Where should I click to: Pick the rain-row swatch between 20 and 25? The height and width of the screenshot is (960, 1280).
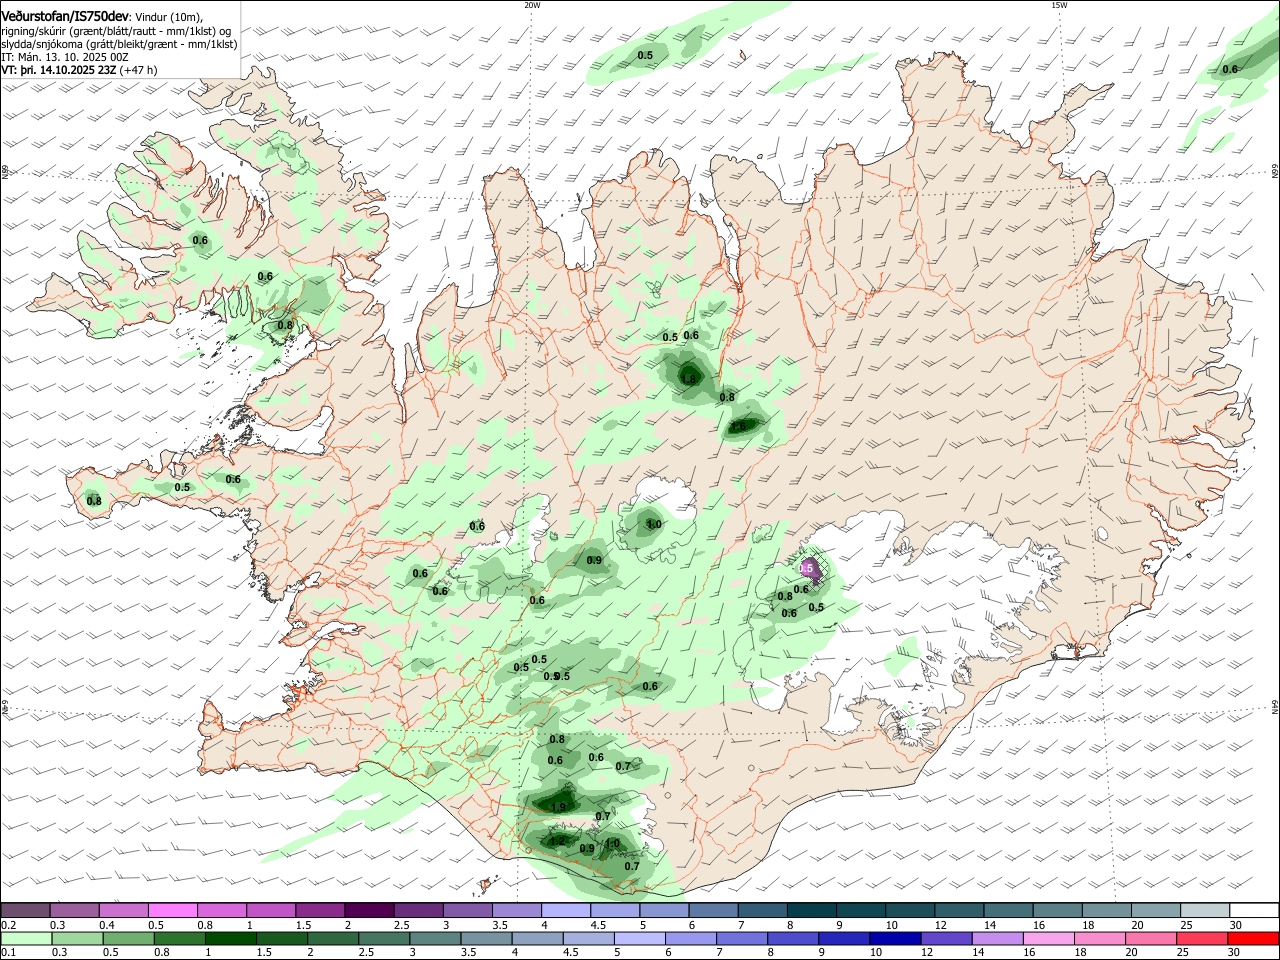tap(1152, 939)
